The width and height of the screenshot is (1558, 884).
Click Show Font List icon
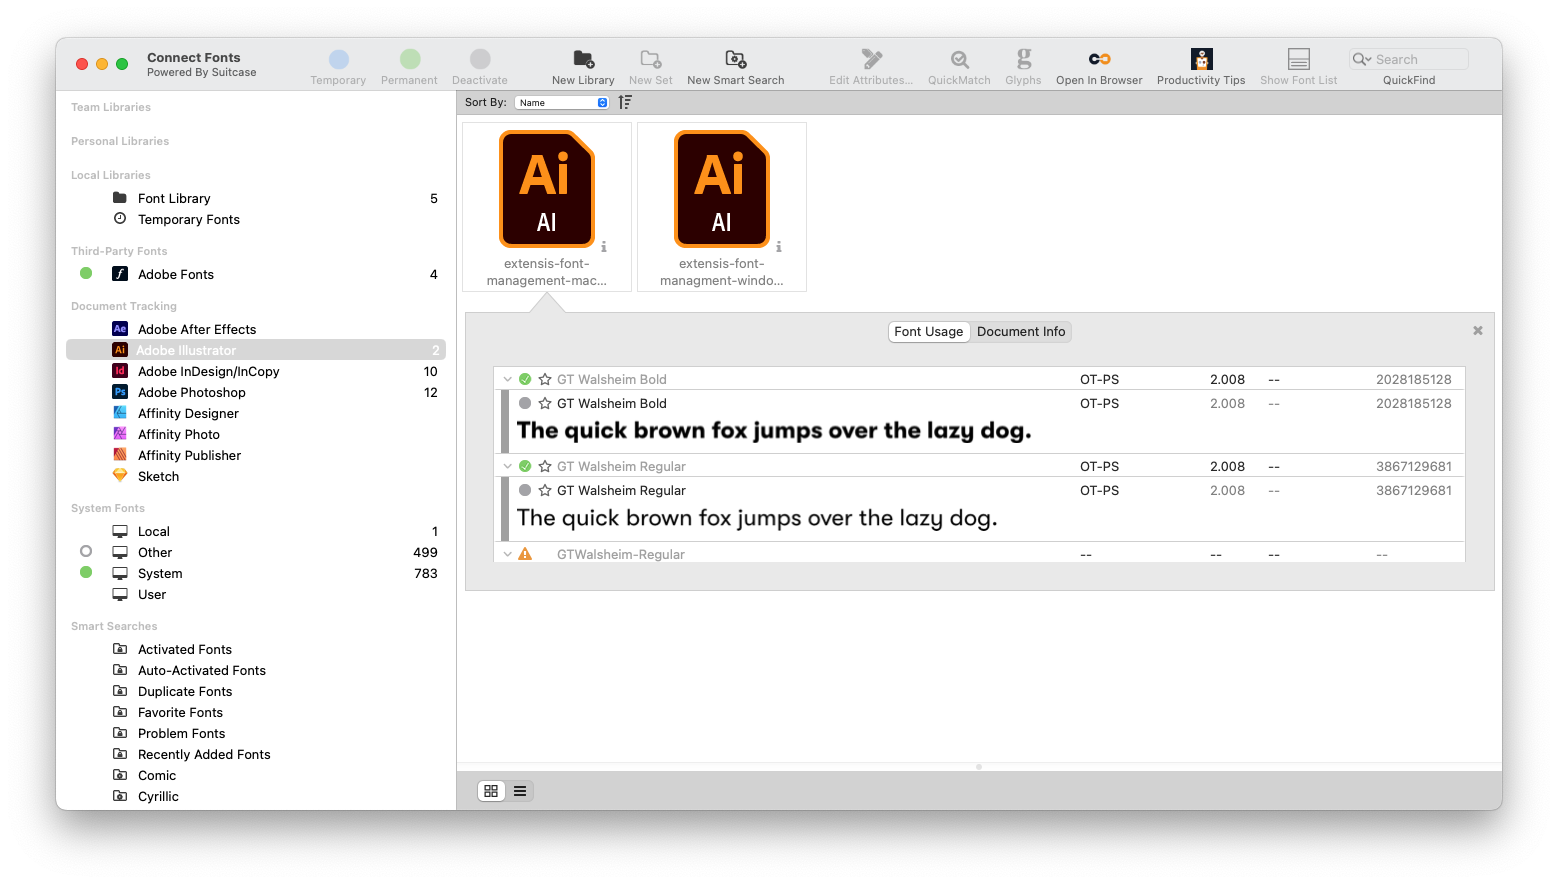tap(1298, 60)
